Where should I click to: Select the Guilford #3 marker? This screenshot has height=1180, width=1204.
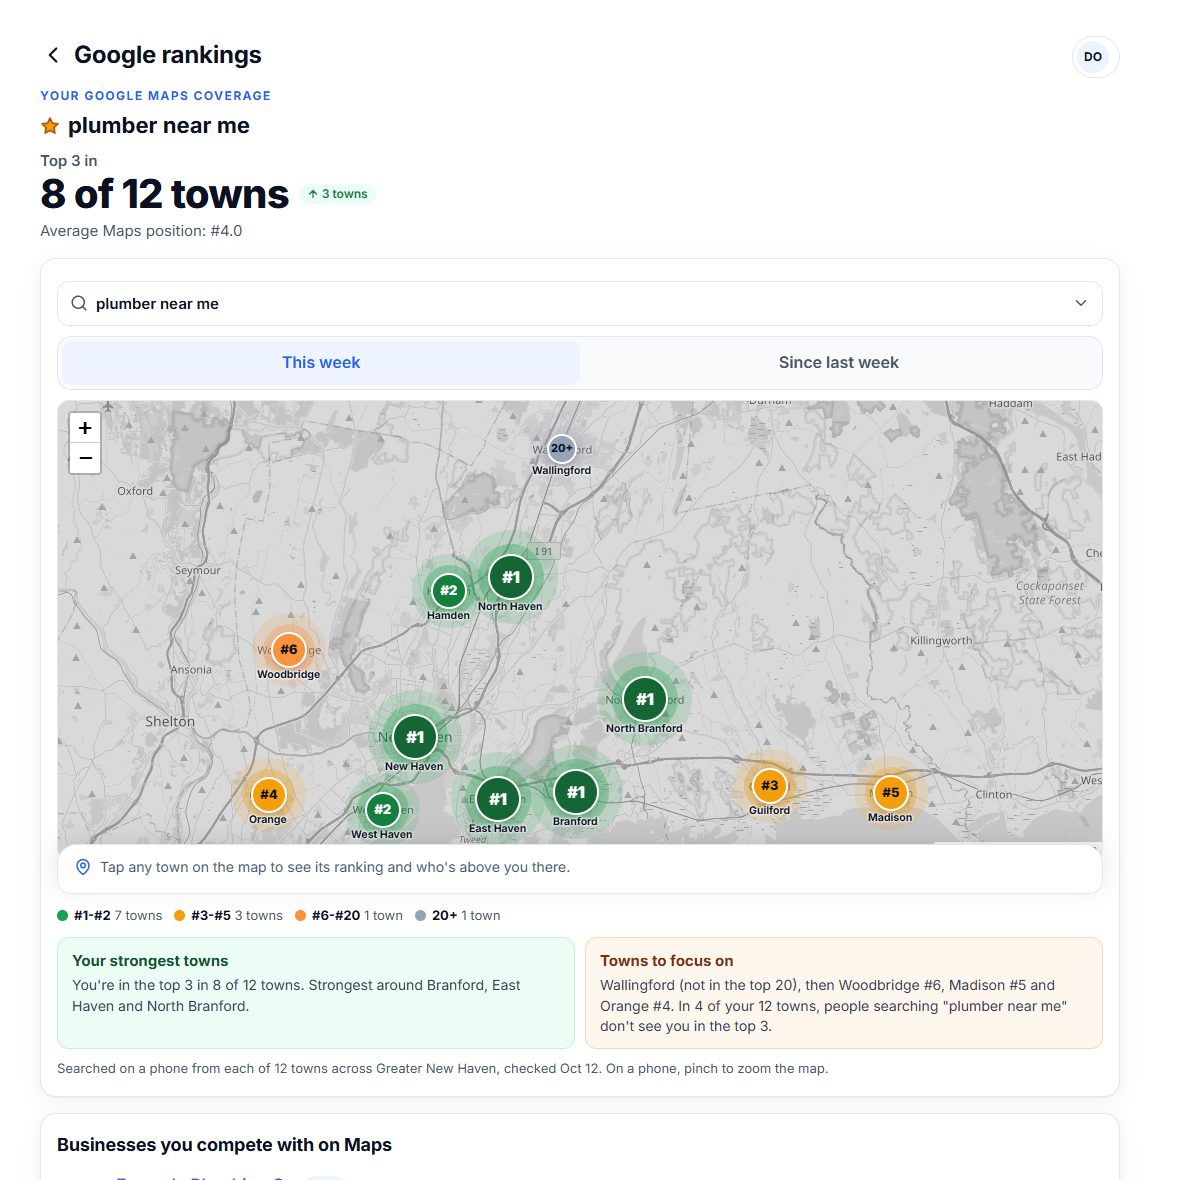click(x=769, y=785)
